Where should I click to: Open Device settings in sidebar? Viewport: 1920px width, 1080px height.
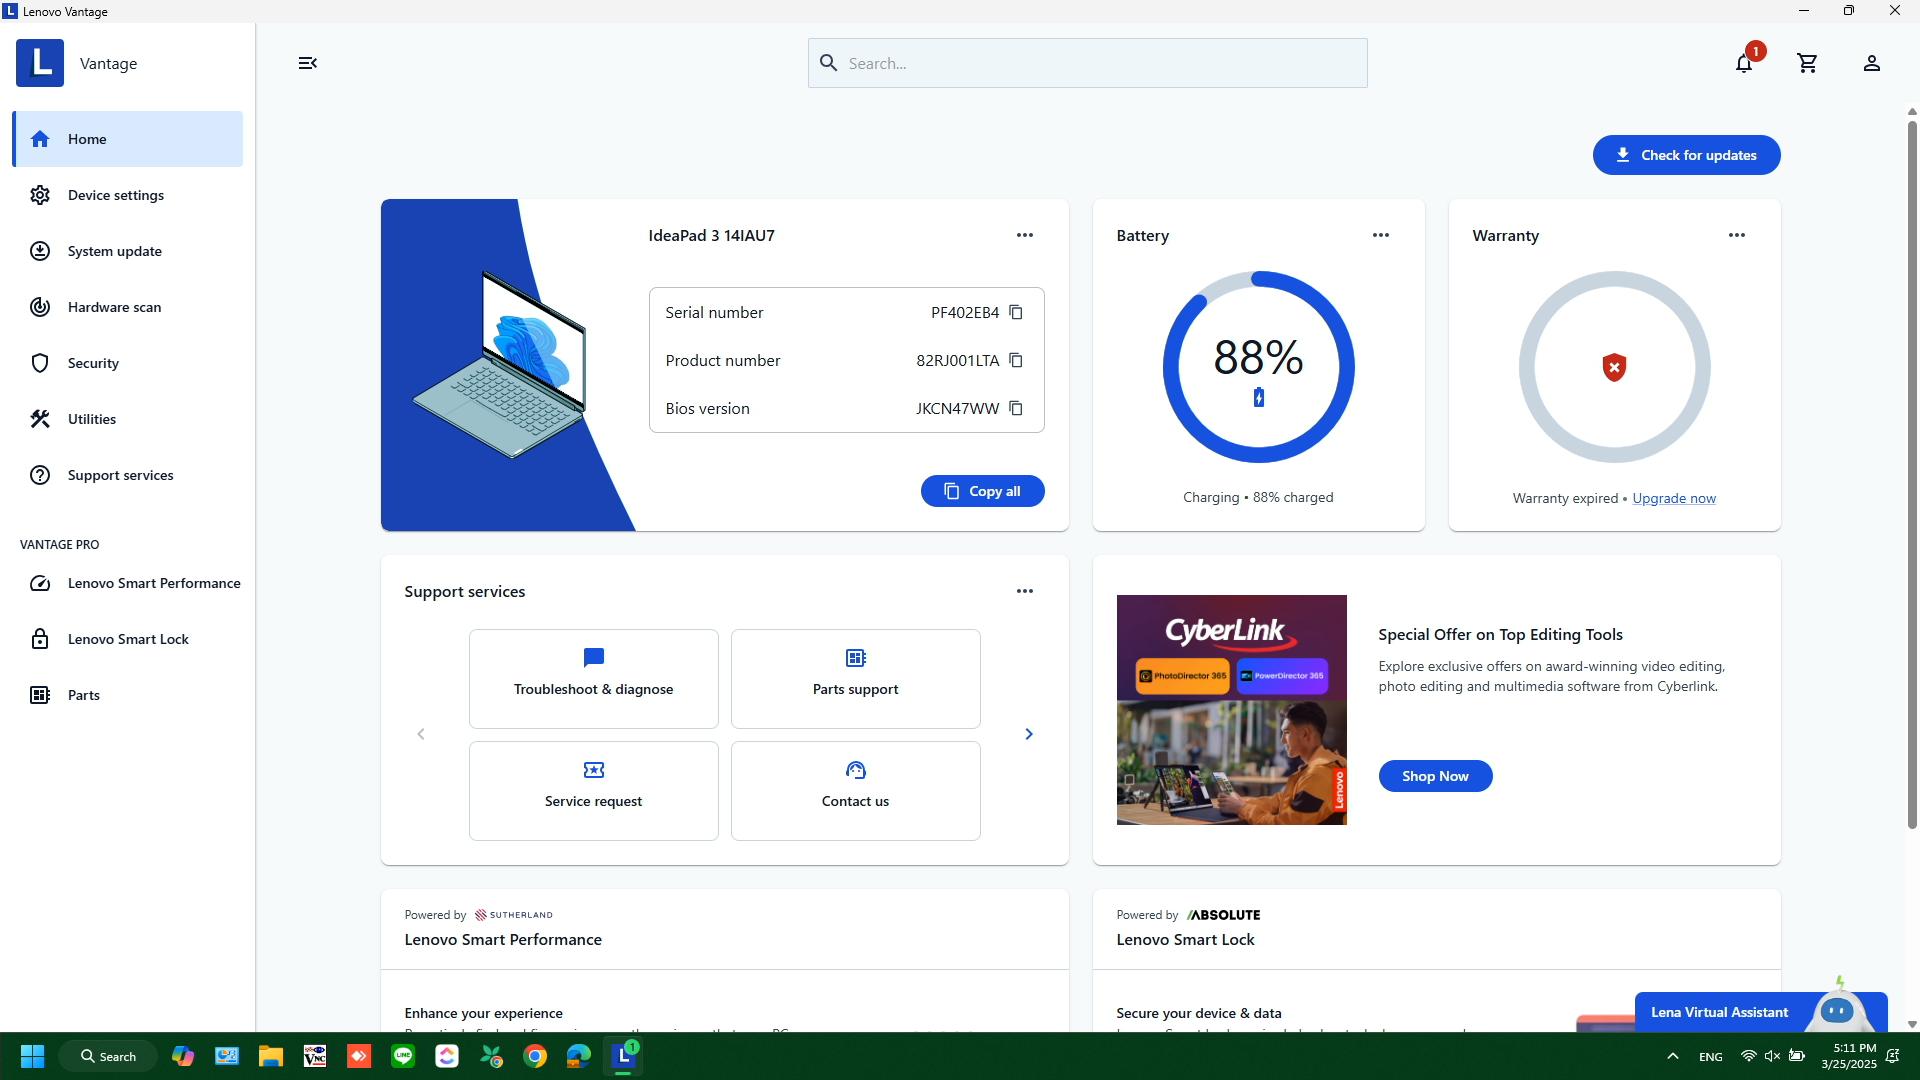[x=128, y=195]
